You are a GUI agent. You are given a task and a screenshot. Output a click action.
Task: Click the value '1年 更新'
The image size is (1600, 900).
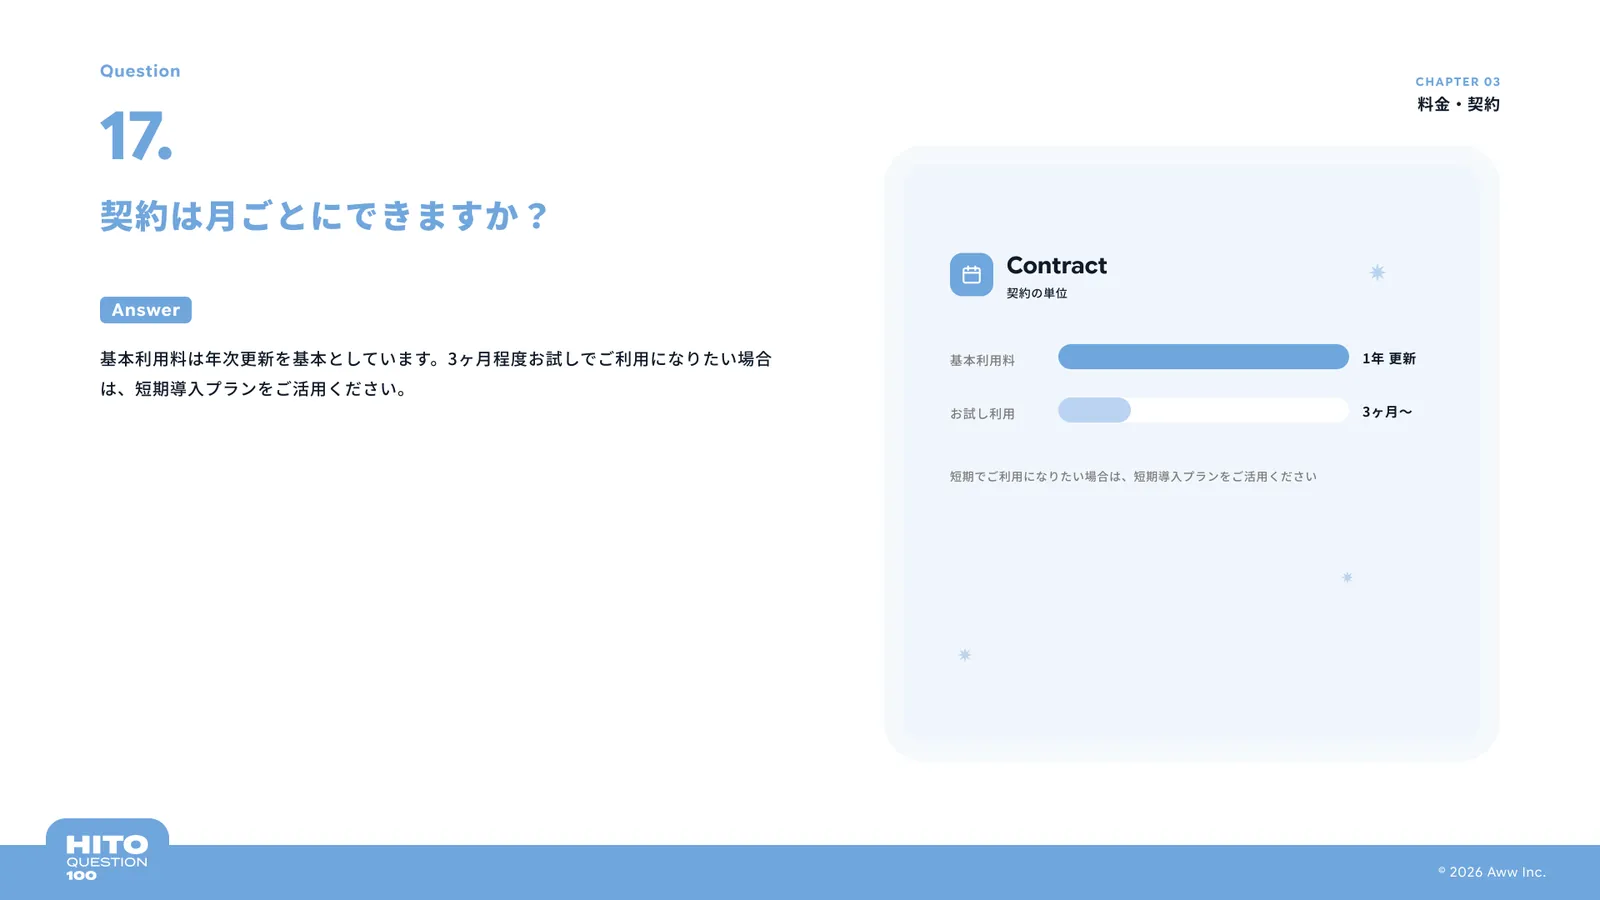(x=1389, y=358)
